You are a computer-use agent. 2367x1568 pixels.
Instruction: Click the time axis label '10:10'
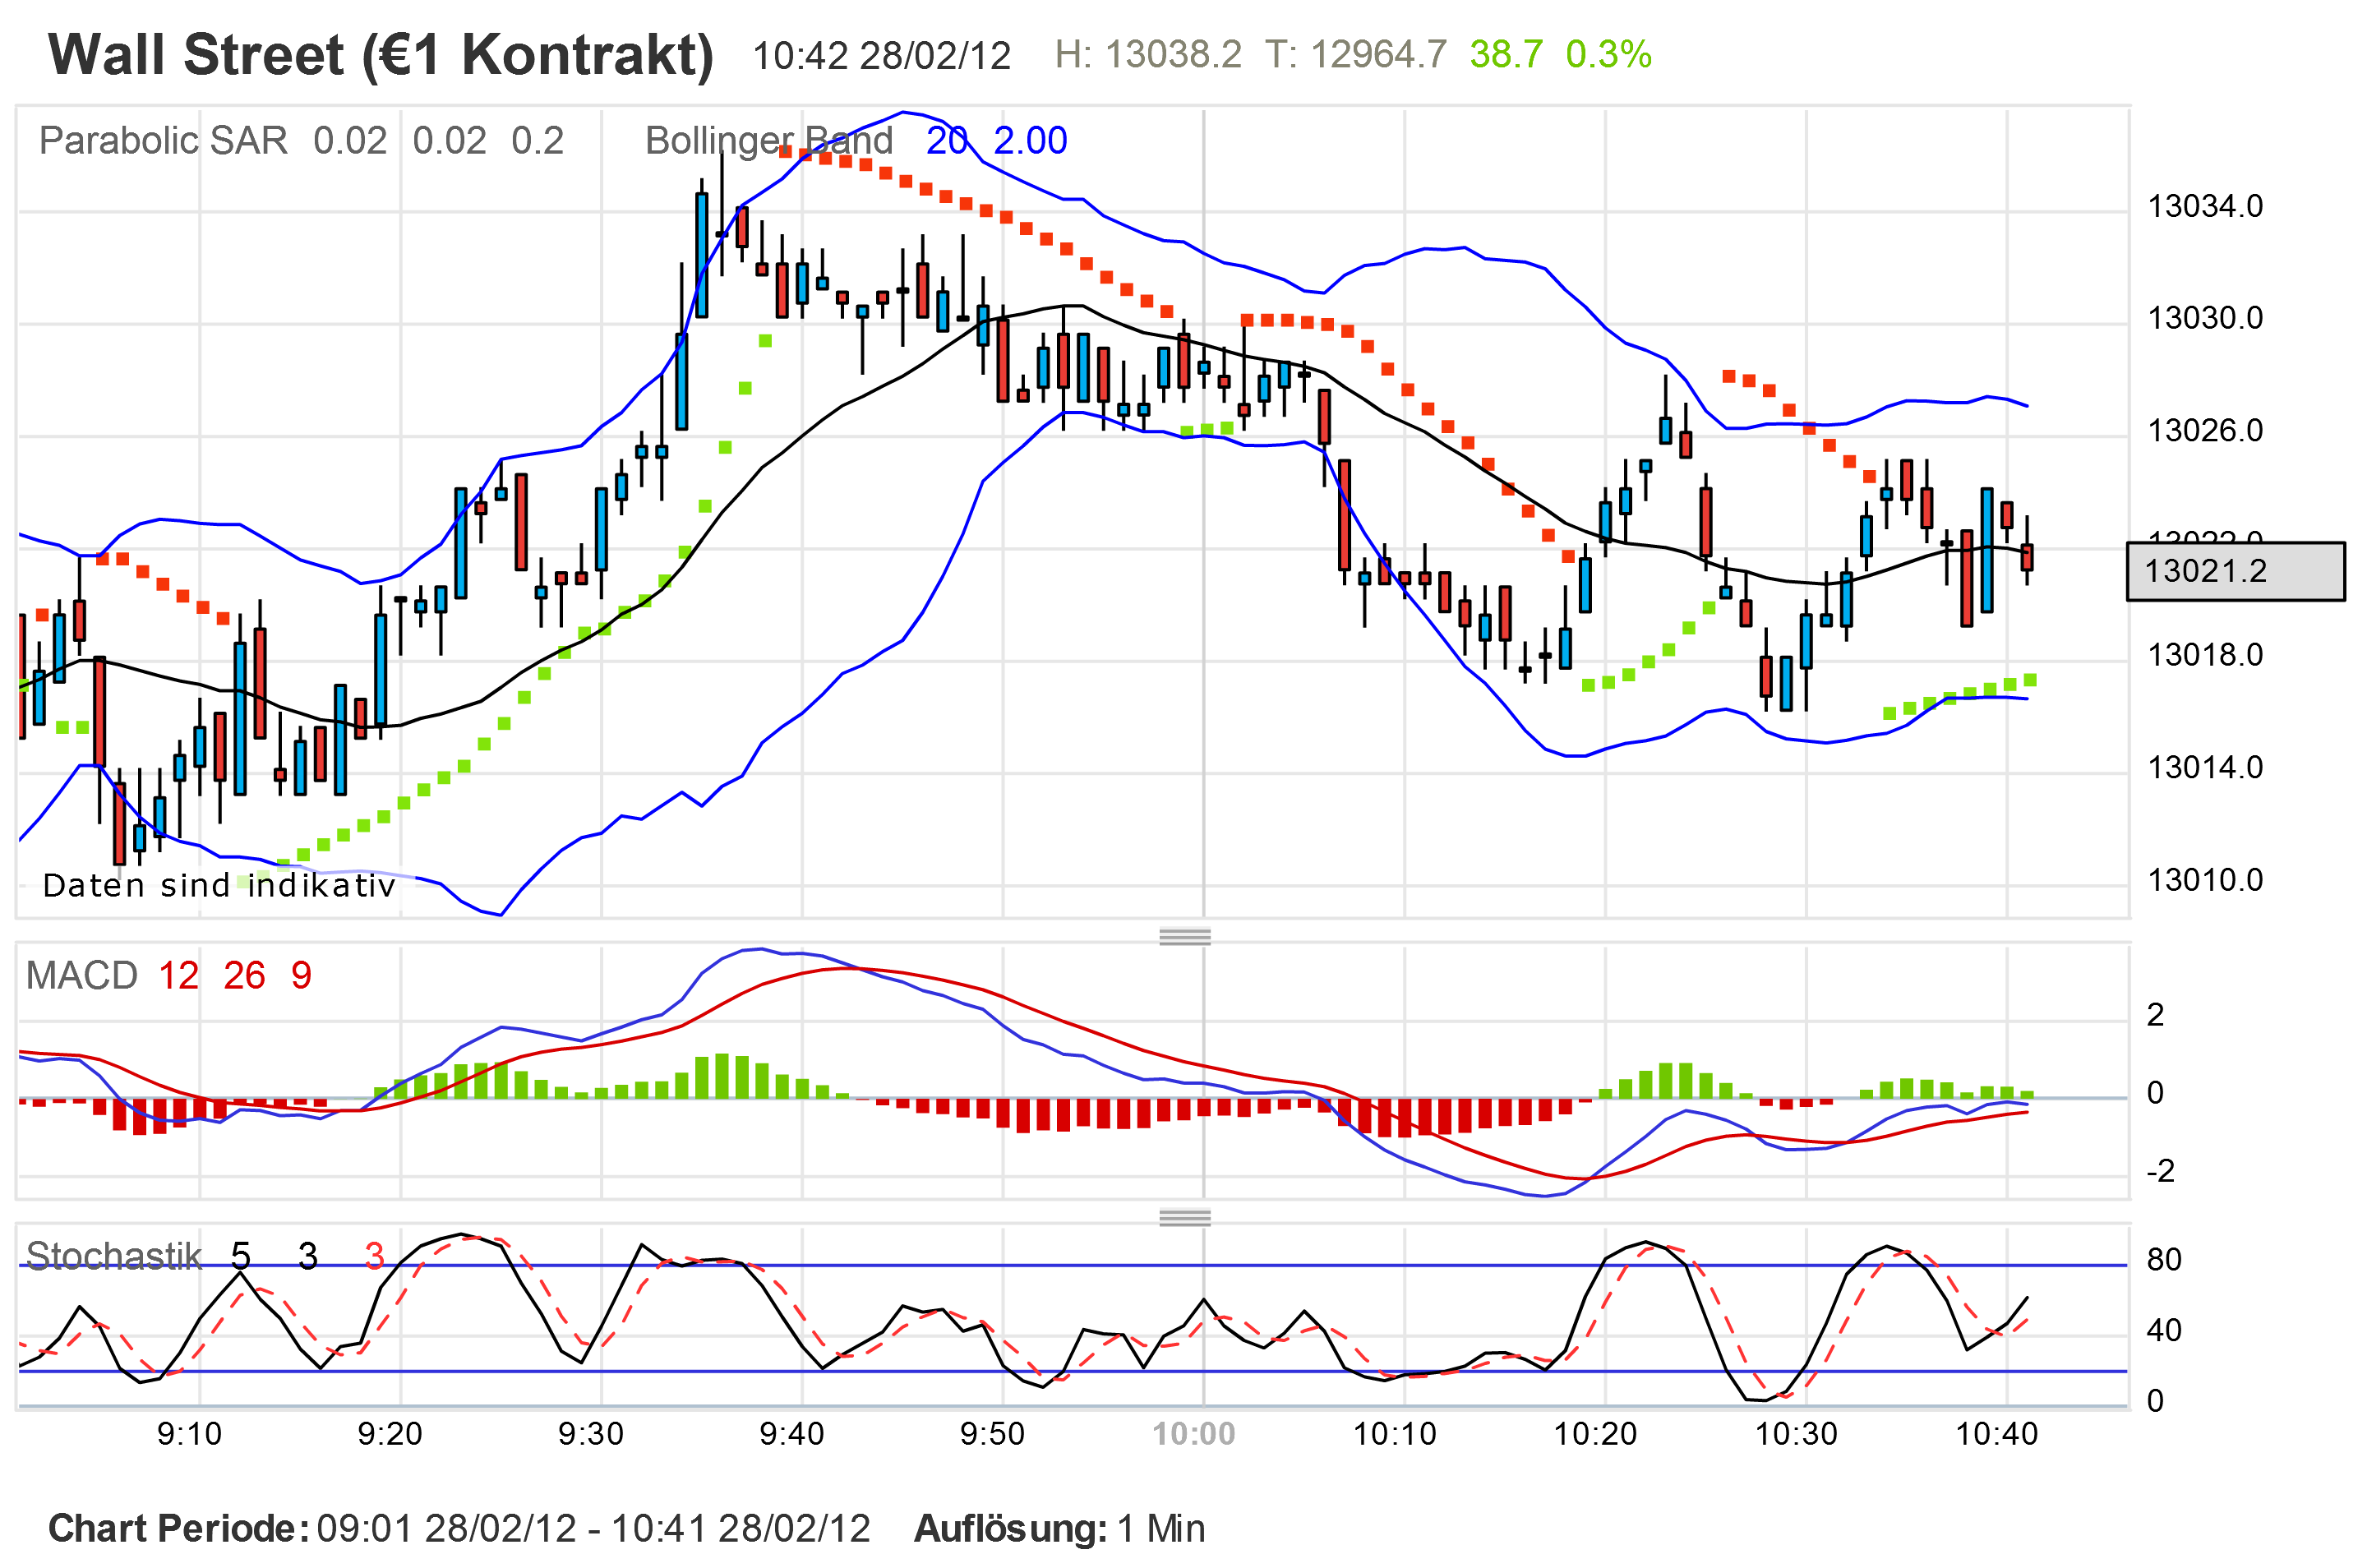click(x=1395, y=1435)
